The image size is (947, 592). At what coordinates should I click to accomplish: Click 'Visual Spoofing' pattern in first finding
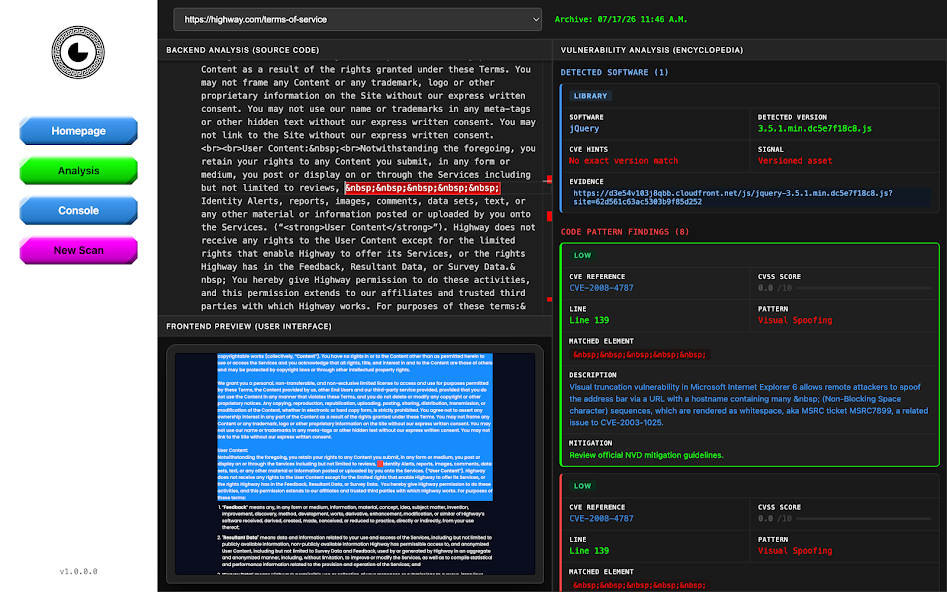coord(795,320)
